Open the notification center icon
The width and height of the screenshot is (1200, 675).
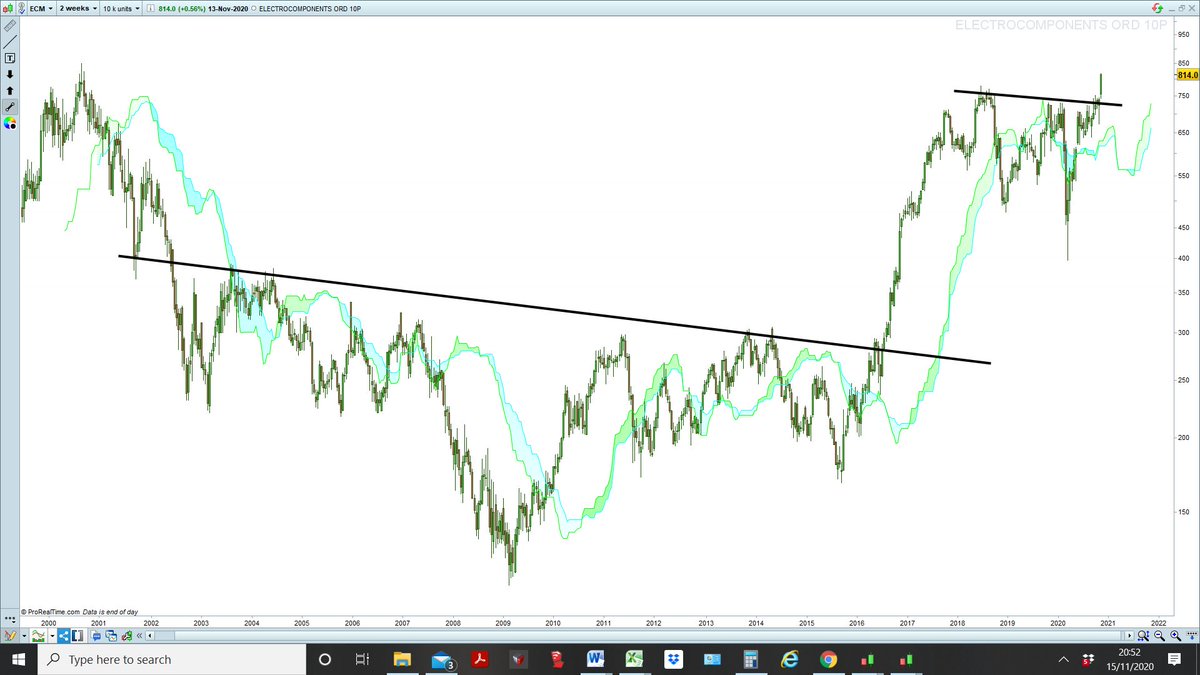click(1175, 660)
